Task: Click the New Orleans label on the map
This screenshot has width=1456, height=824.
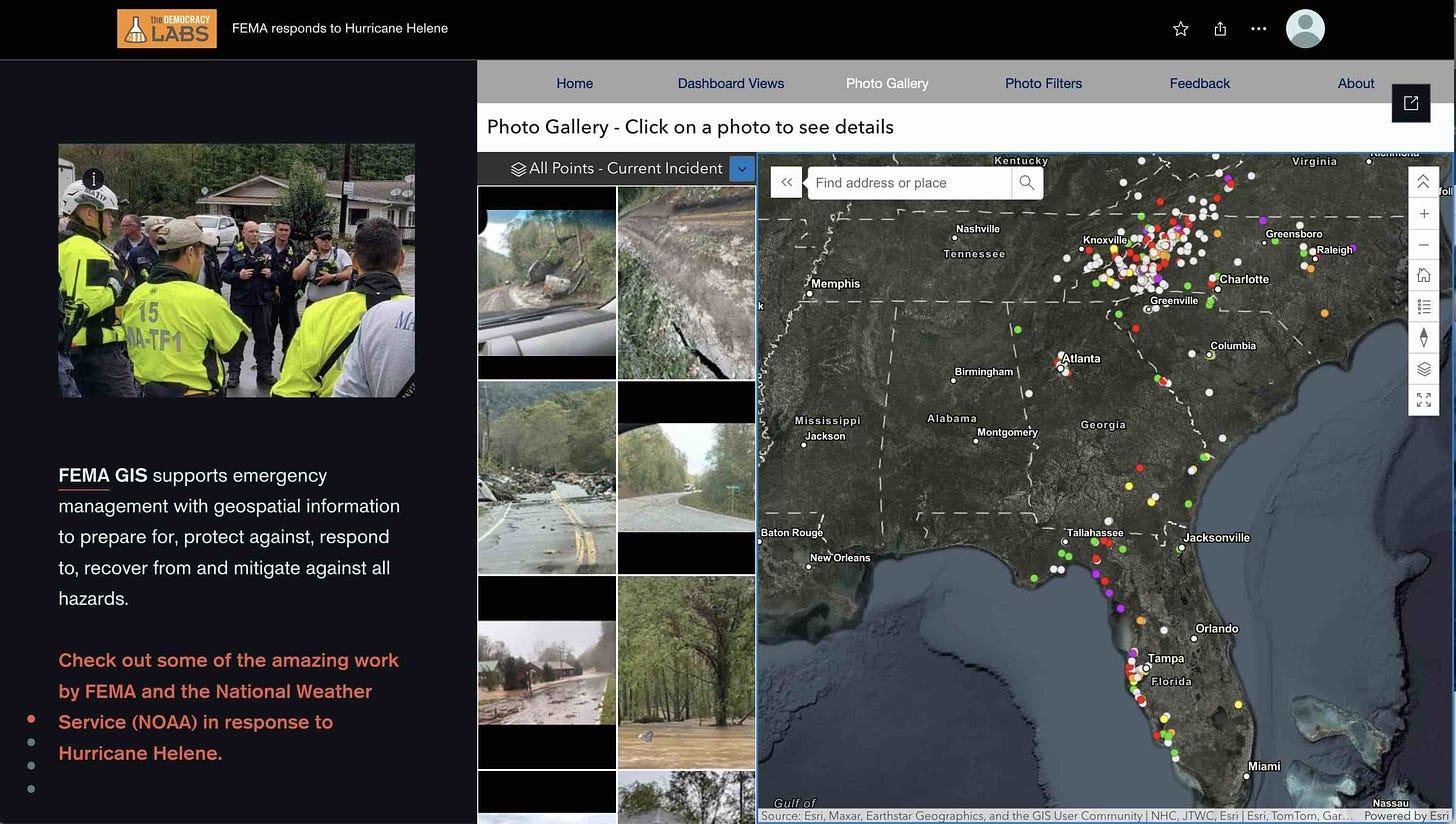Action: [x=840, y=558]
